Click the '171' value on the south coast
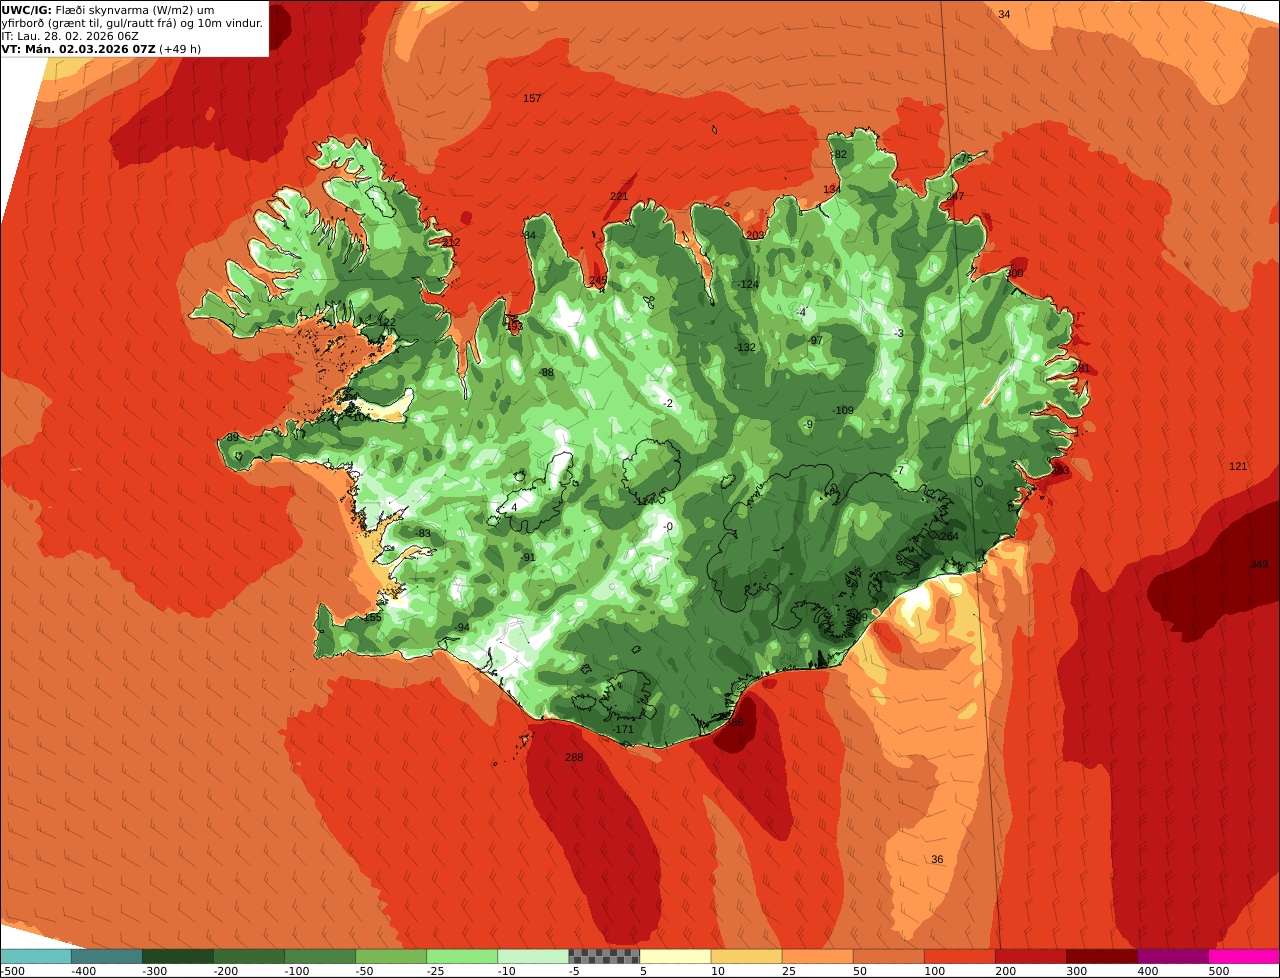The height and width of the screenshot is (978, 1280). (625, 729)
